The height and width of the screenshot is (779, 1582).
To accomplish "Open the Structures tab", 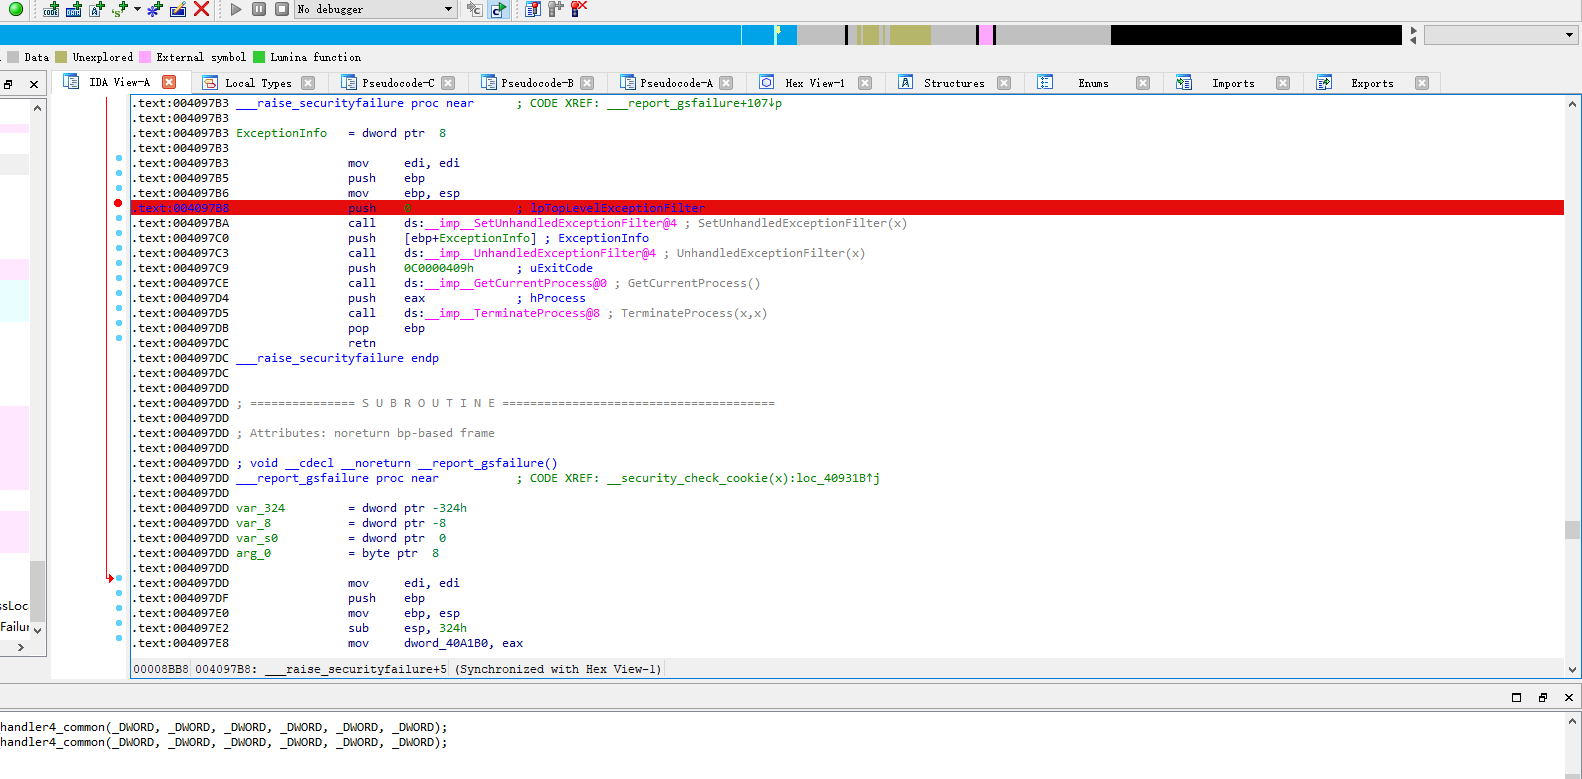I will click(x=954, y=83).
